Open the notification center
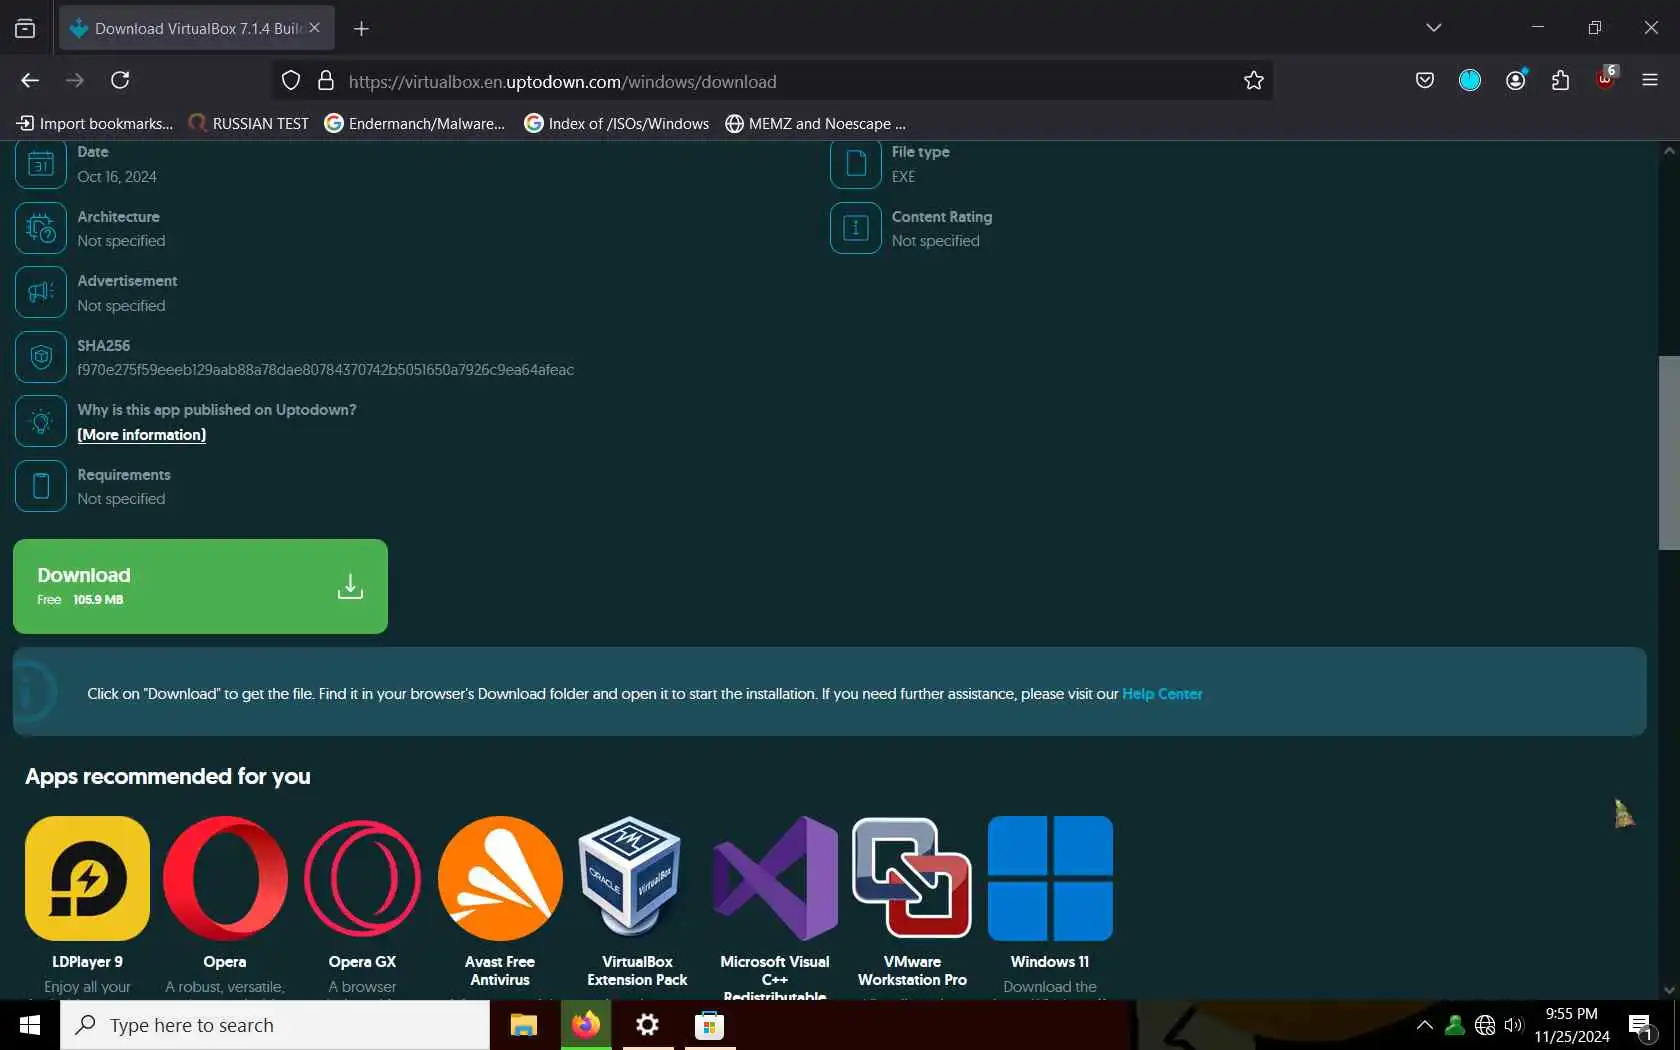 tap(1641, 1025)
